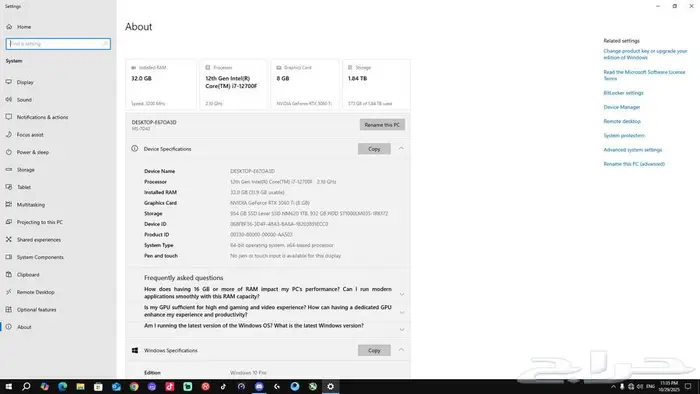Open the TikTok icon on the taskbar
Screen dimensions: 700x394
coord(223,386)
